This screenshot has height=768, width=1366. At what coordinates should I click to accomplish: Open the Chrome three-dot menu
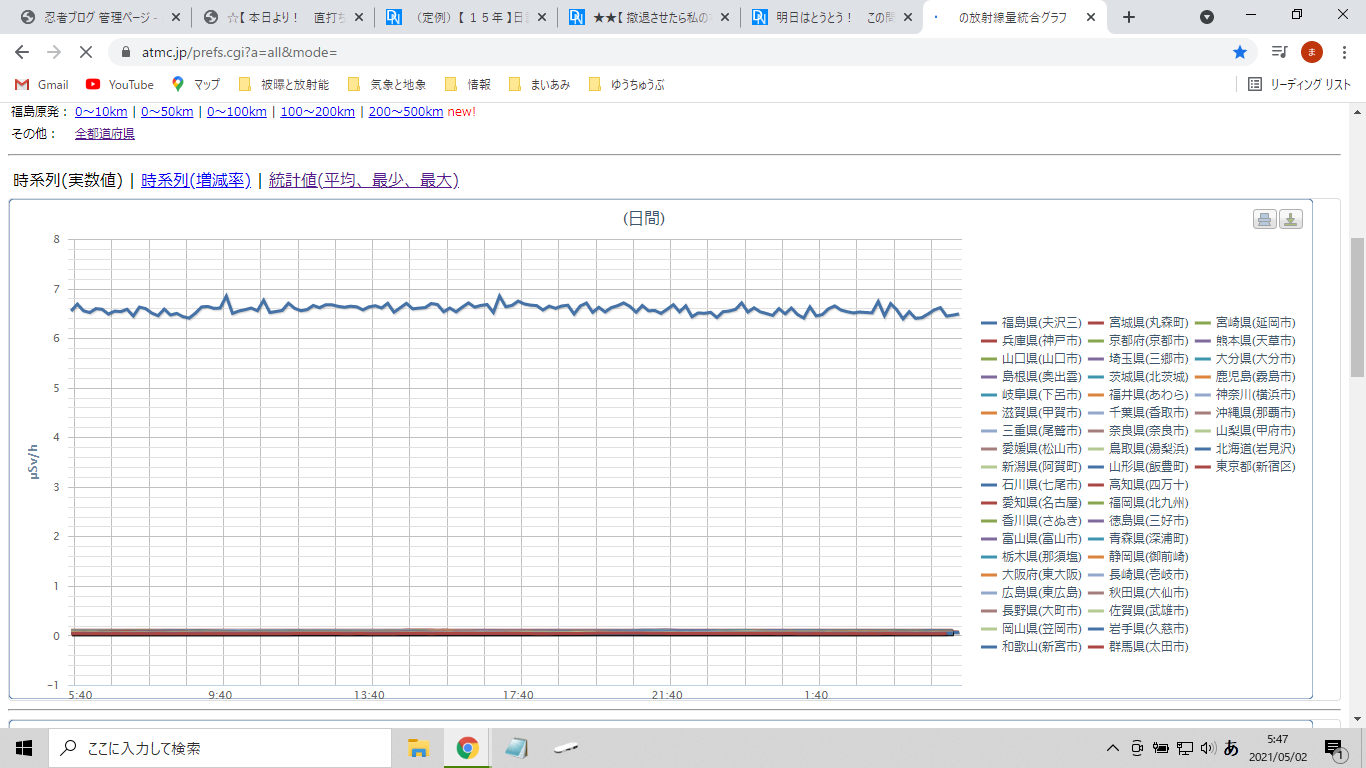click(1344, 52)
